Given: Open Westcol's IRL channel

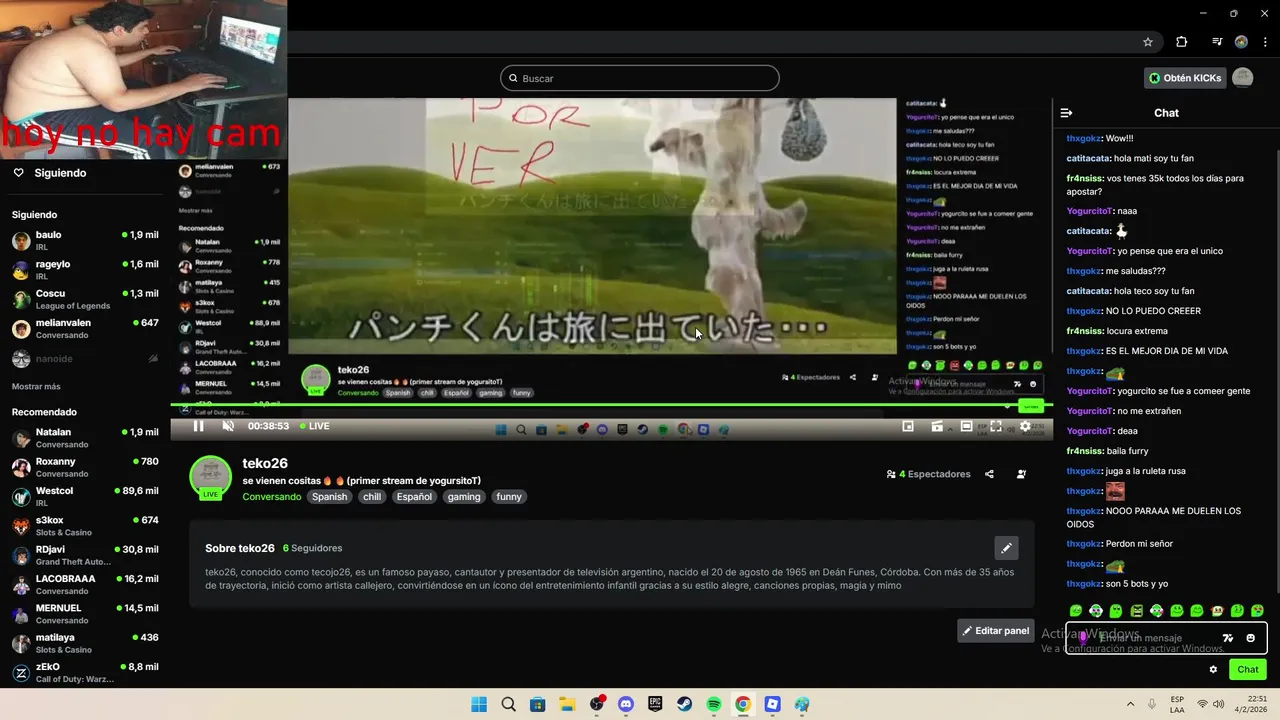Looking at the screenshot, I should (x=85, y=497).
